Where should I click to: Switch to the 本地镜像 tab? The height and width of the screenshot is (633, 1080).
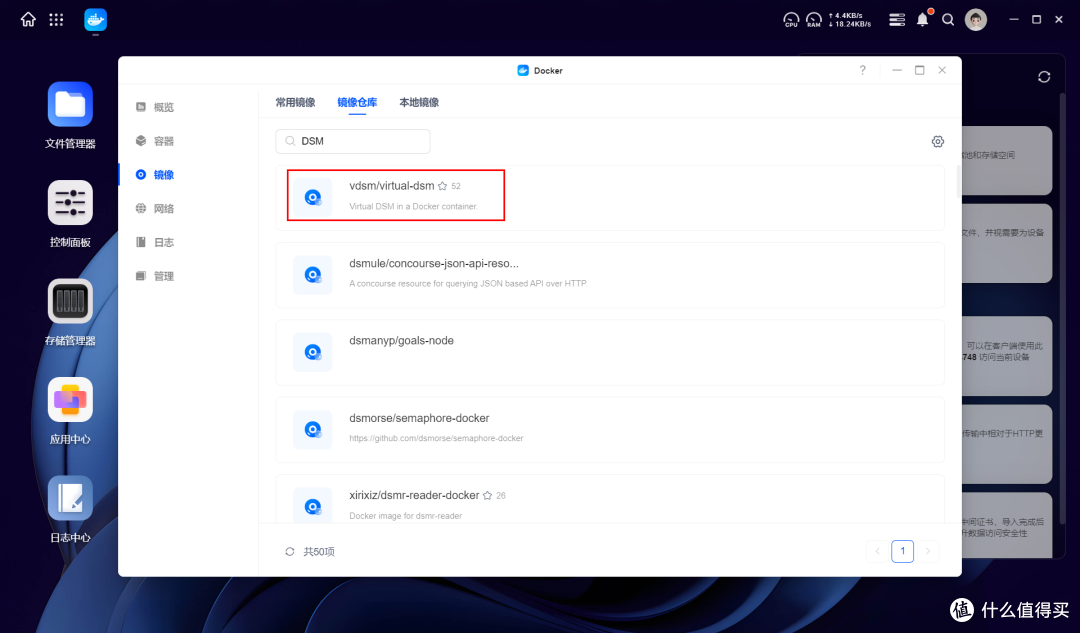click(419, 103)
